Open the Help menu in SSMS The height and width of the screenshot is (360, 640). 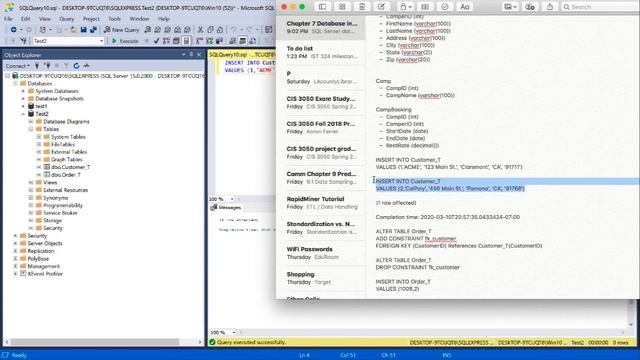(x=164, y=19)
